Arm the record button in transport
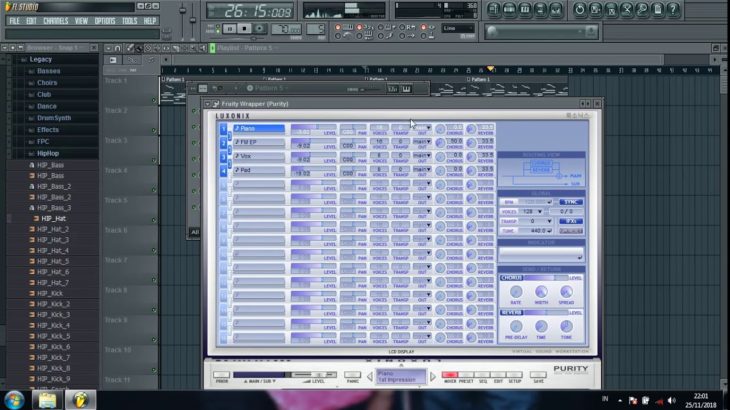 coord(259,29)
